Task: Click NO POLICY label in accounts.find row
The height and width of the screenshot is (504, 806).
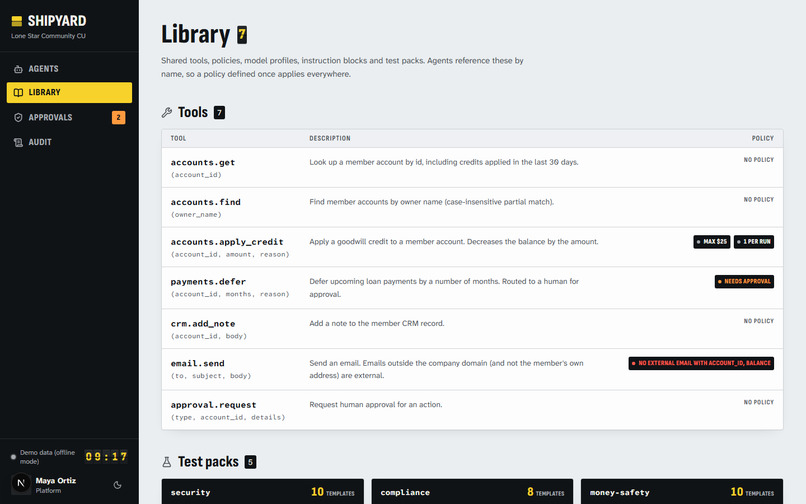Action: coord(759,200)
